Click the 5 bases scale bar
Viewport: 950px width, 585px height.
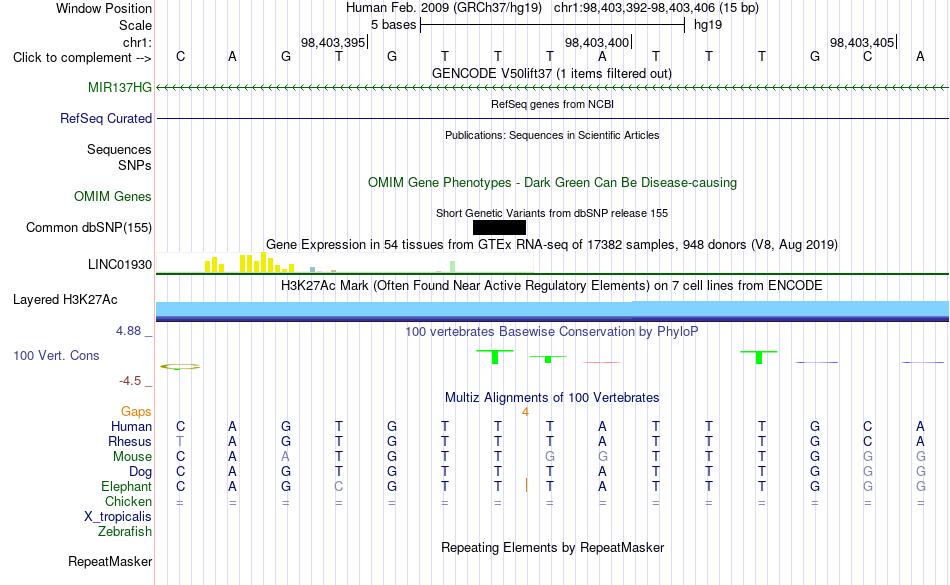coord(552,25)
